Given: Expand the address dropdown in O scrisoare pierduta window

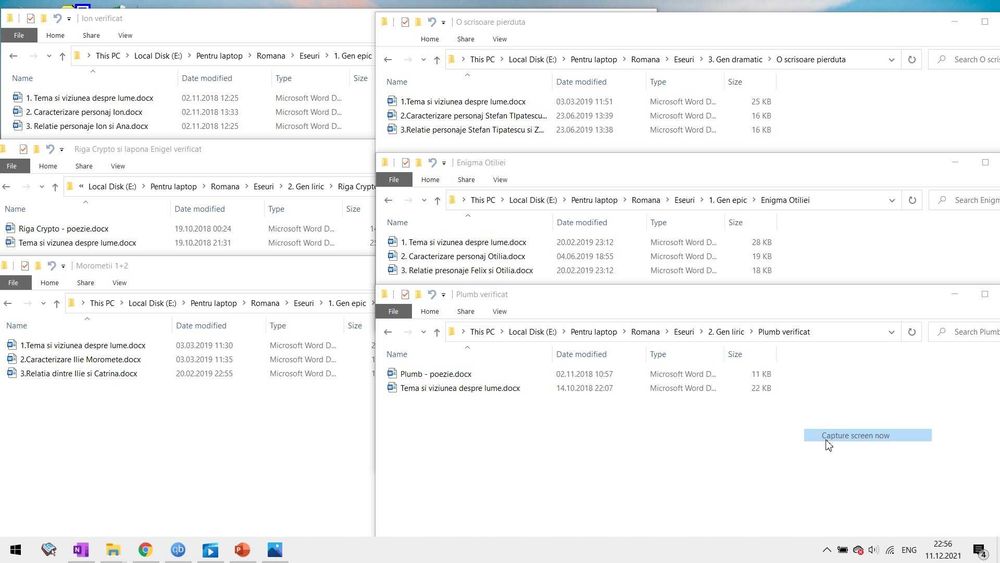Looking at the screenshot, I should 892,59.
